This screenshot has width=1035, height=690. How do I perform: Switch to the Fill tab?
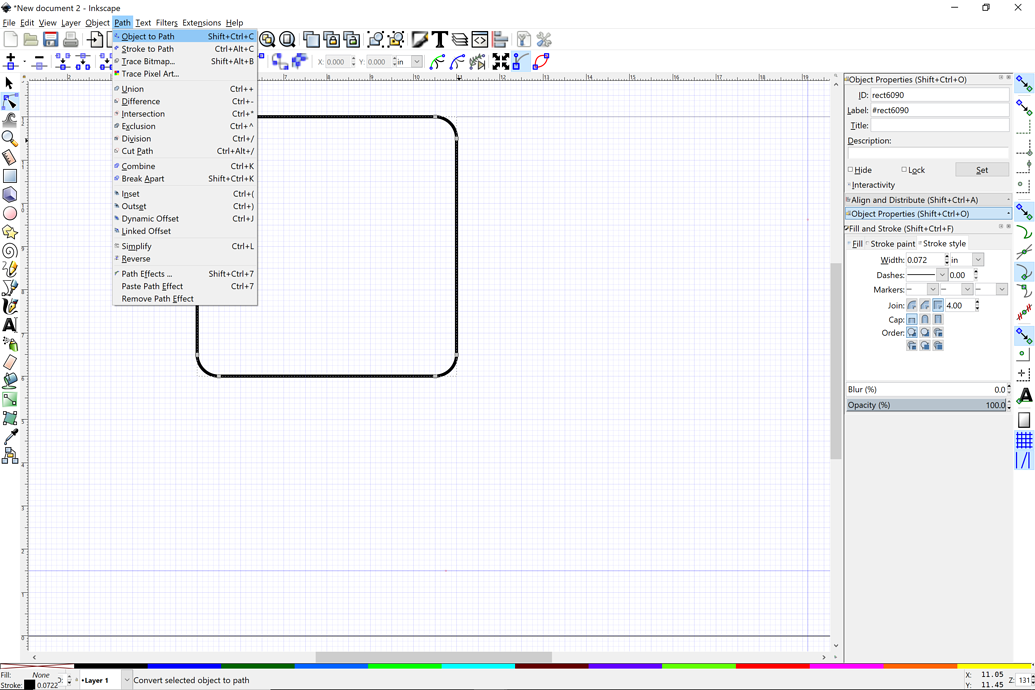coord(857,244)
